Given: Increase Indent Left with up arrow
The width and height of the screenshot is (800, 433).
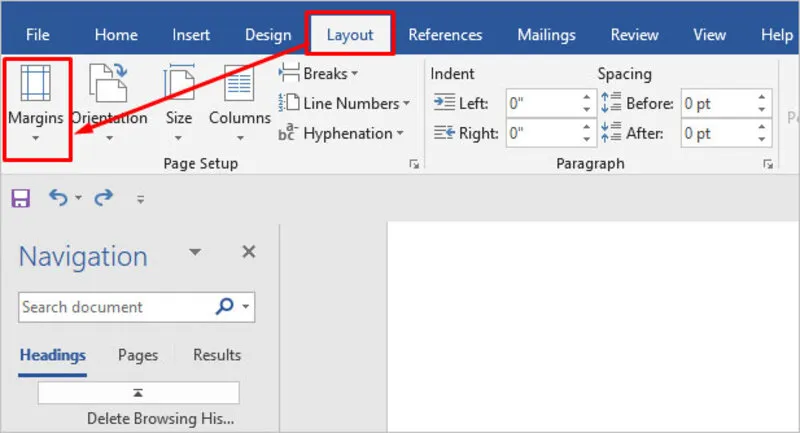Looking at the screenshot, I should pyautogui.click(x=587, y=97).
